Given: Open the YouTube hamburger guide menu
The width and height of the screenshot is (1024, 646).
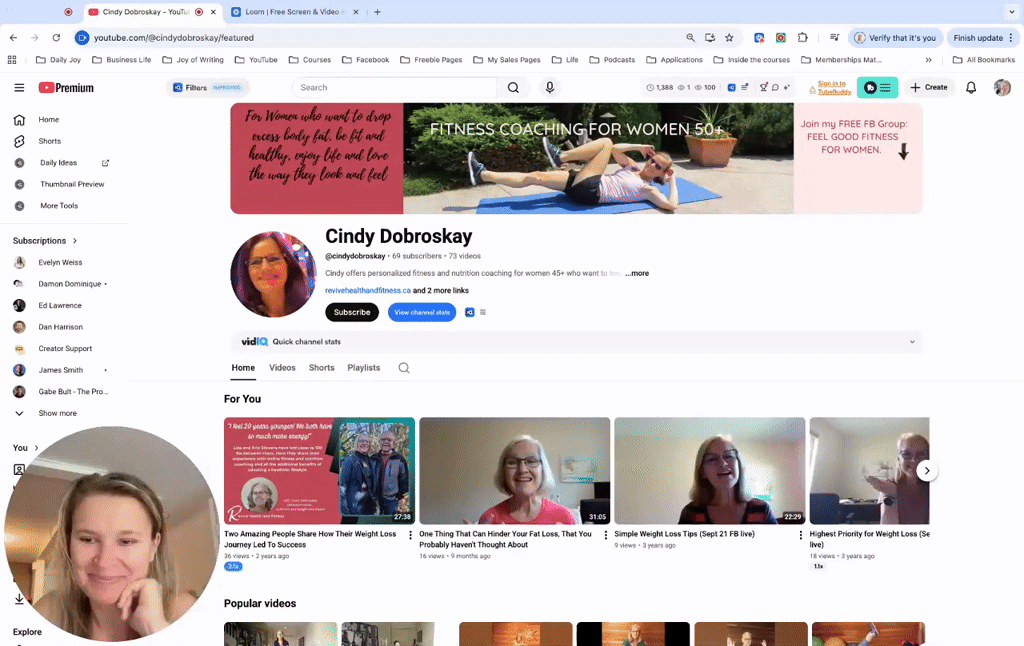Looking at the screenshot, I should (19, 88).
